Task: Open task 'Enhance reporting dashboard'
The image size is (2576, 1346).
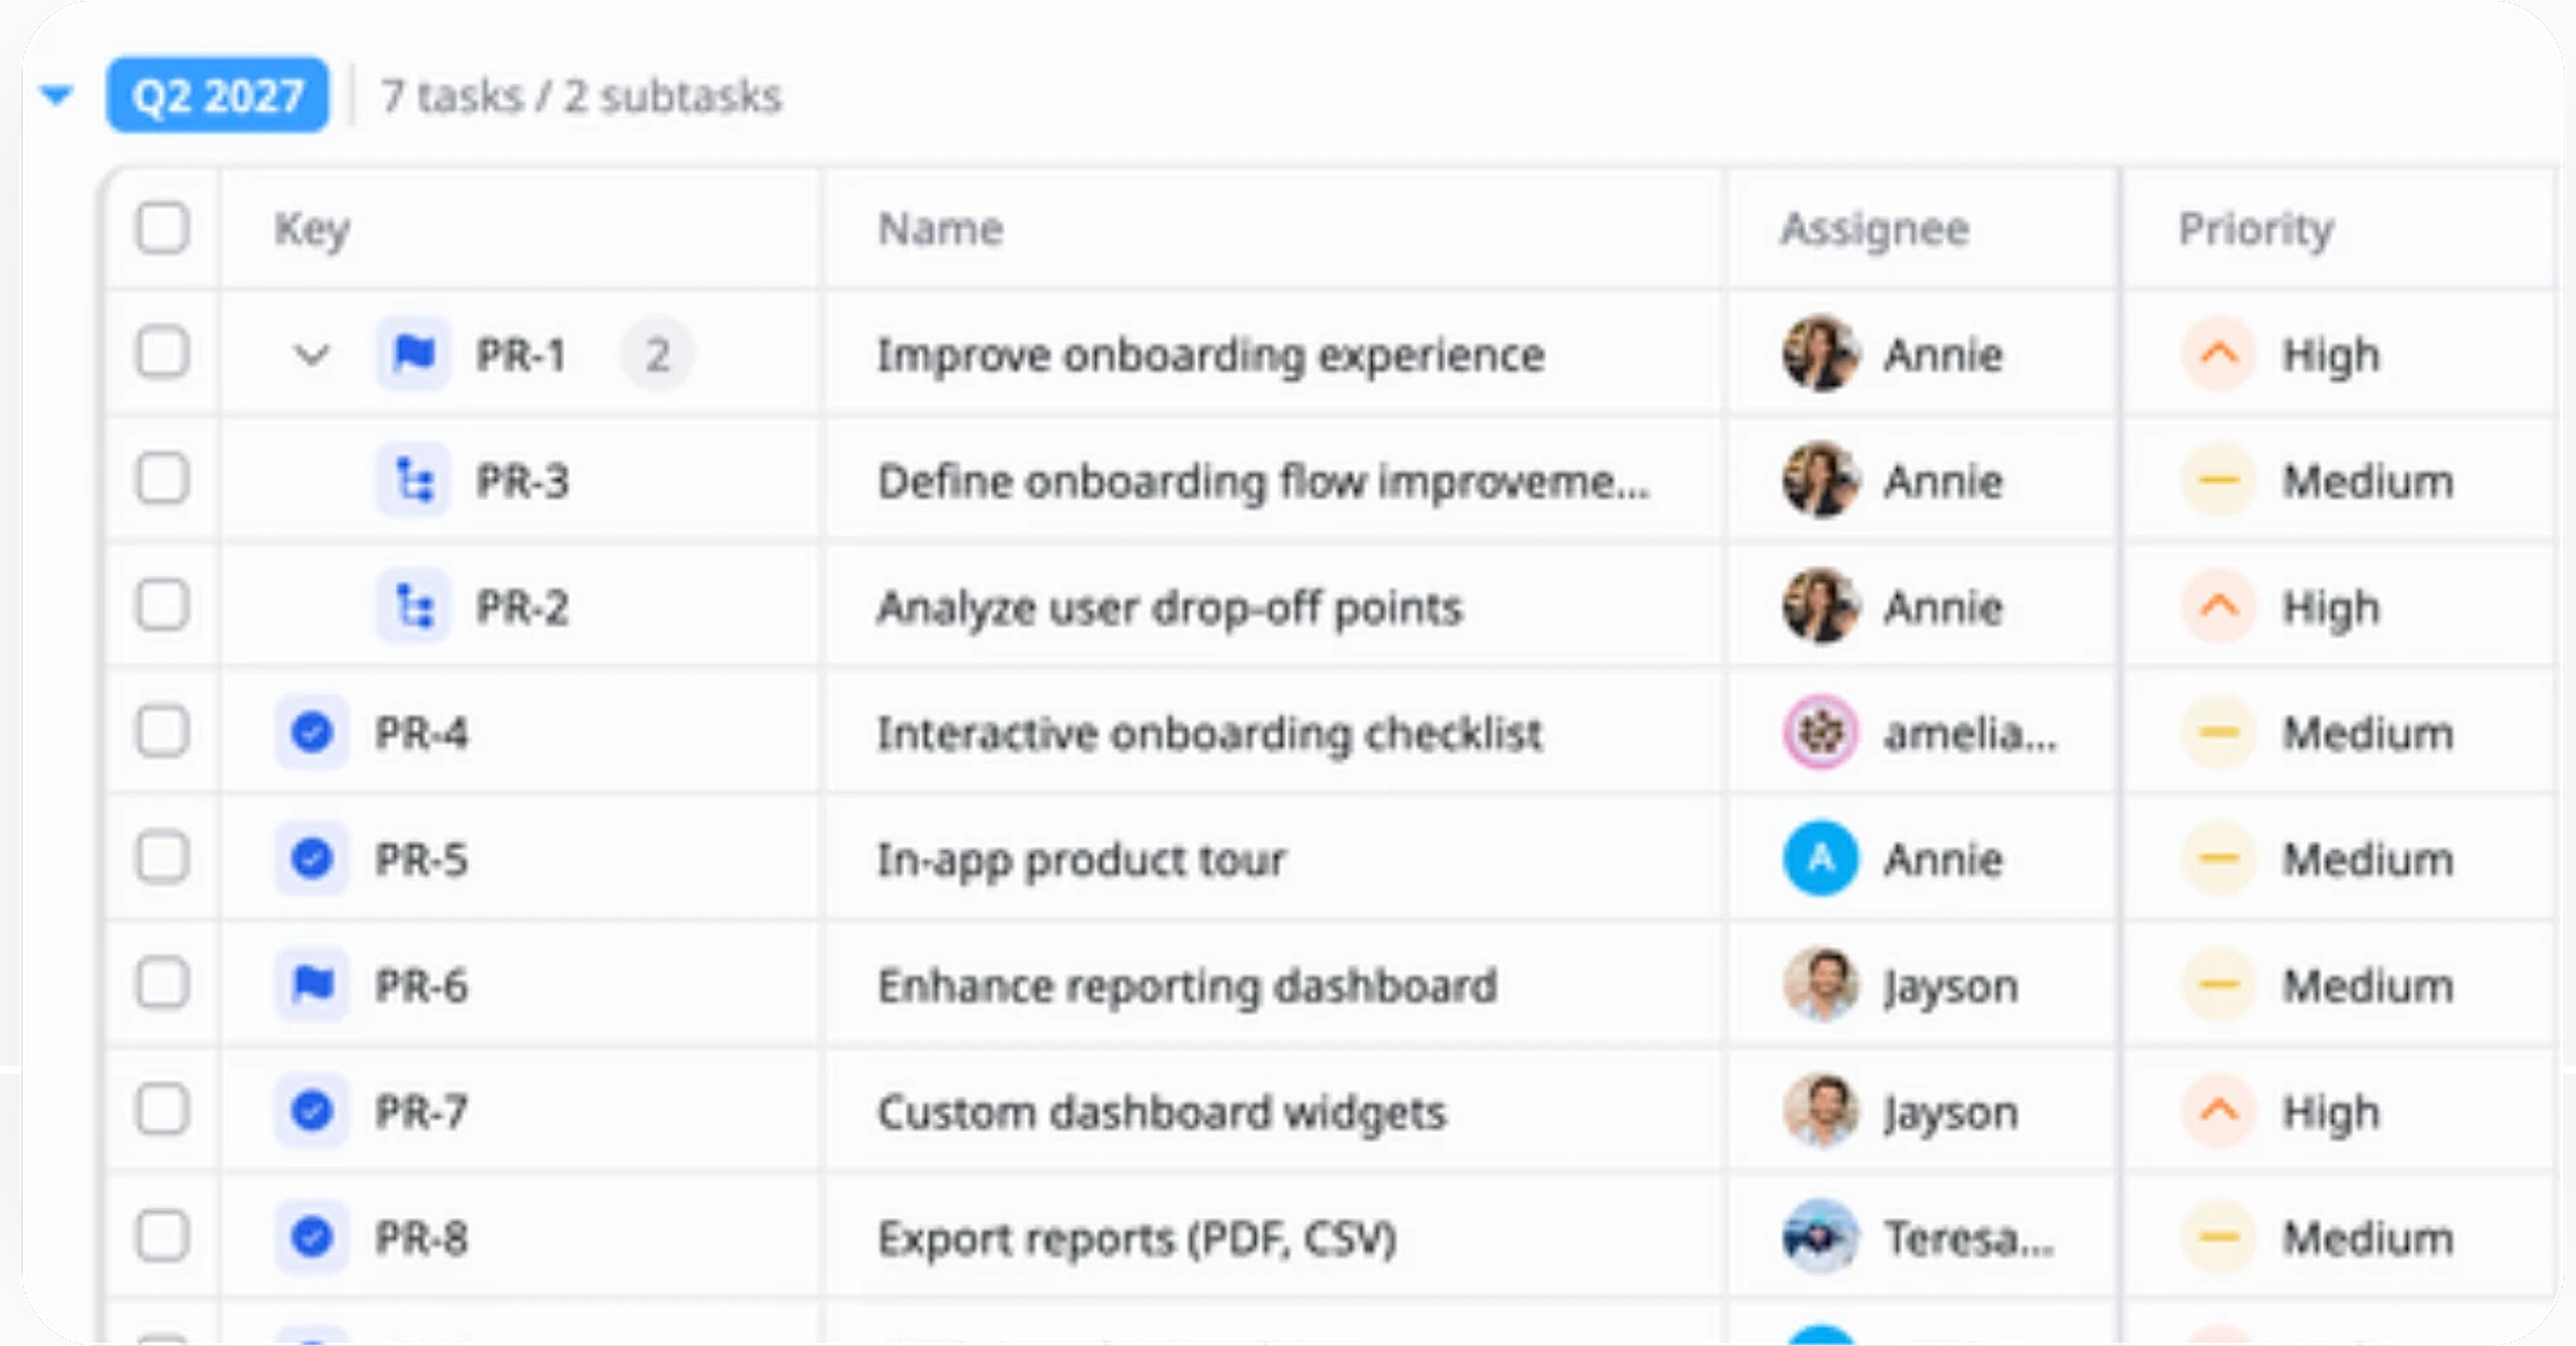Action: click(x=1187, y=986)
